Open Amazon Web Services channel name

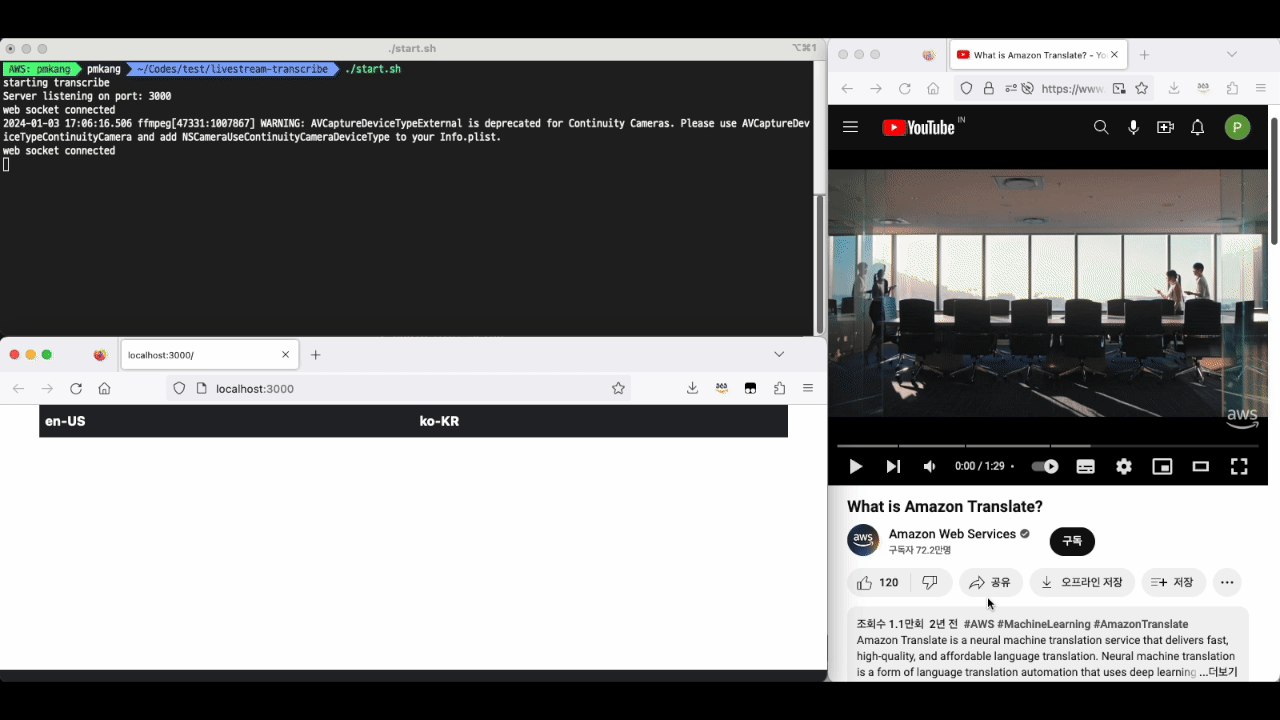click(952, 534)
